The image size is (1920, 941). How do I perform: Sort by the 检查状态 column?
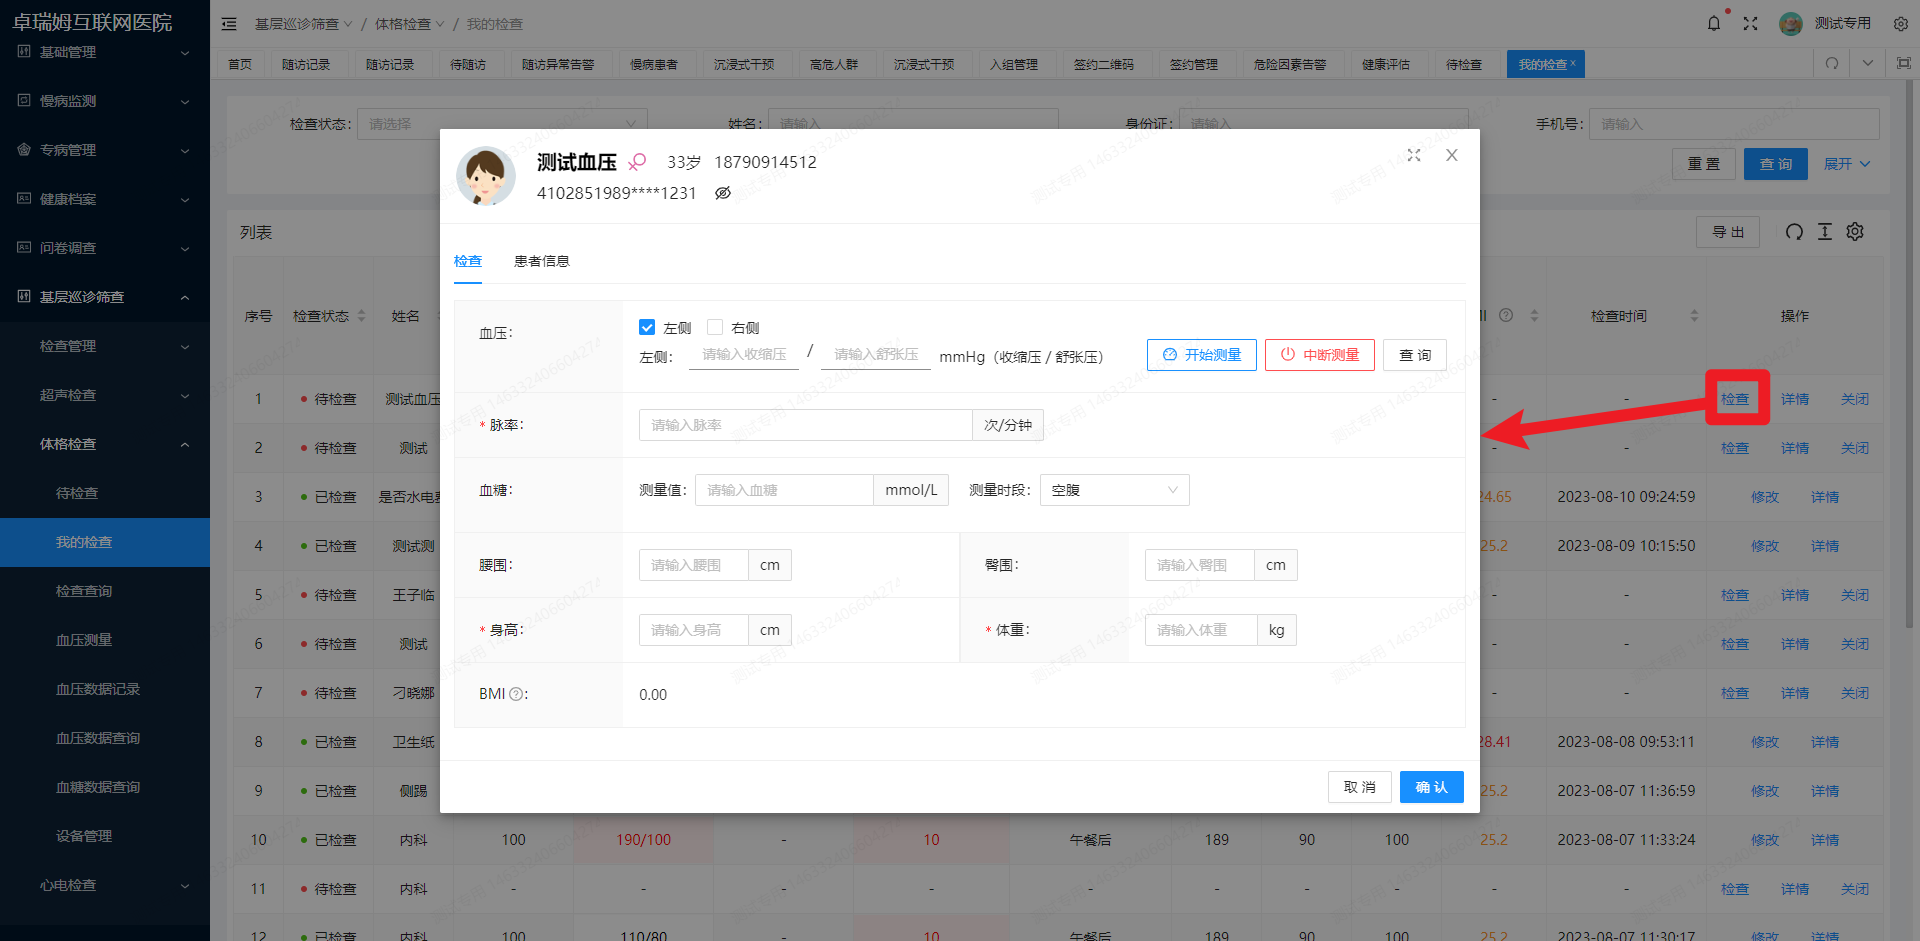pyautogui.click(x=362, y=316)
